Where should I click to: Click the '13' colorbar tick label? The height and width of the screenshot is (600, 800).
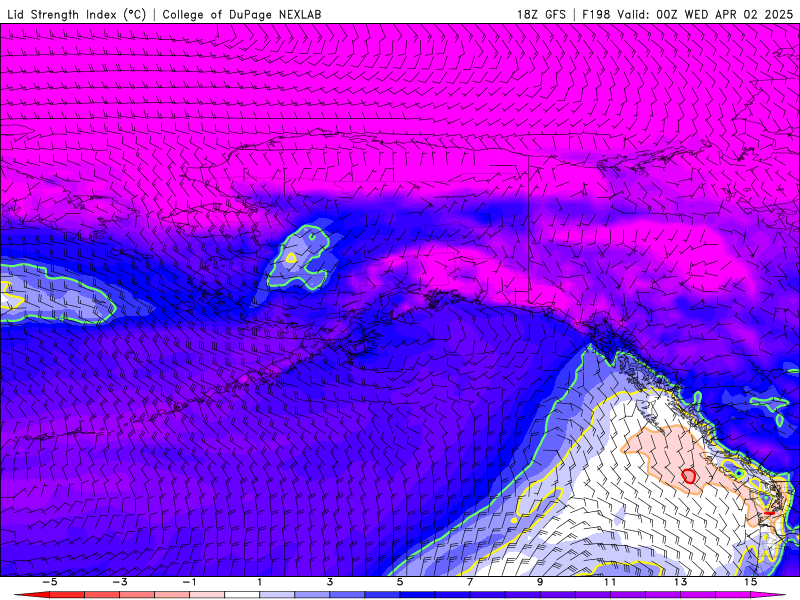[680, 582]
